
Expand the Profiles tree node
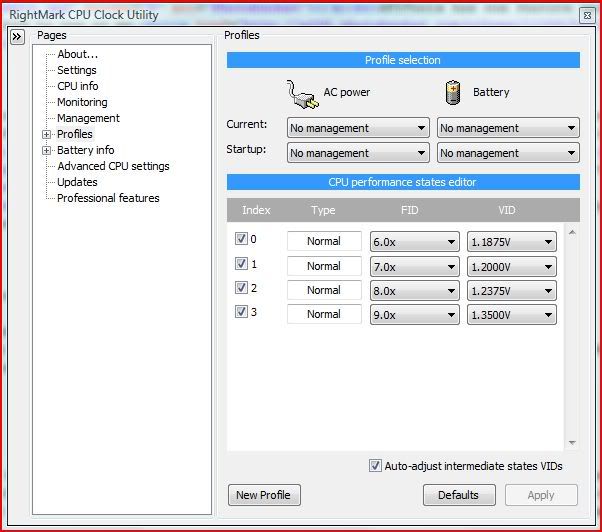pos(46,134)
